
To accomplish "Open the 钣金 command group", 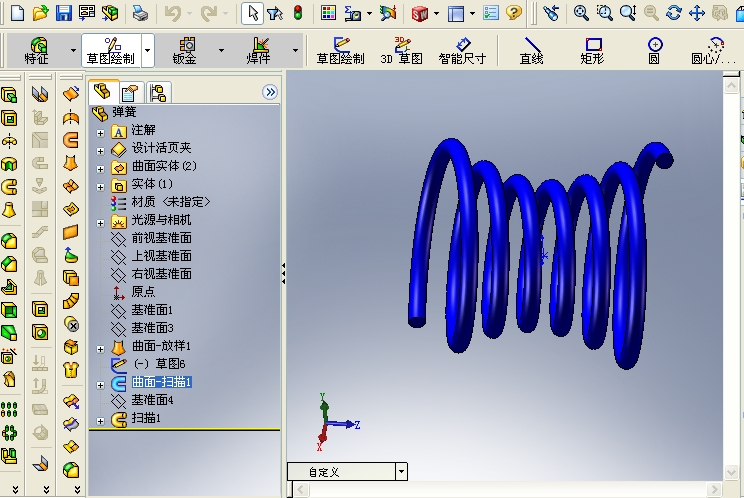I will pyautogui.click(x=185, y=51).
